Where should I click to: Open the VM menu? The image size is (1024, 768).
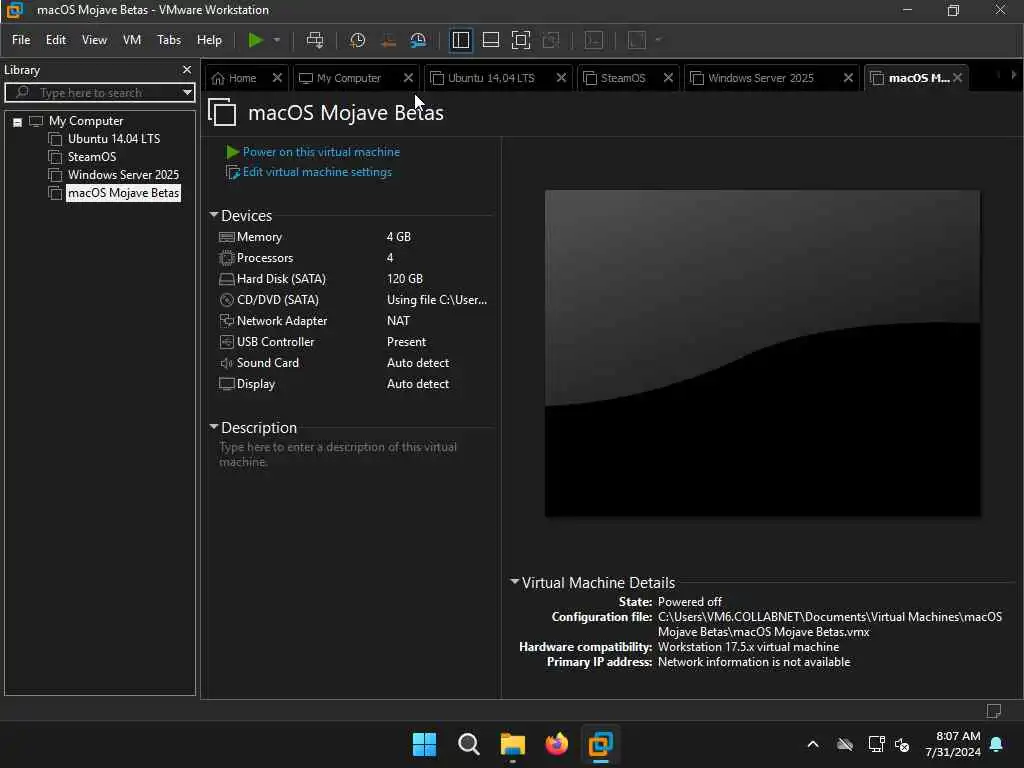pyautogui.click(x=132, y=40)
